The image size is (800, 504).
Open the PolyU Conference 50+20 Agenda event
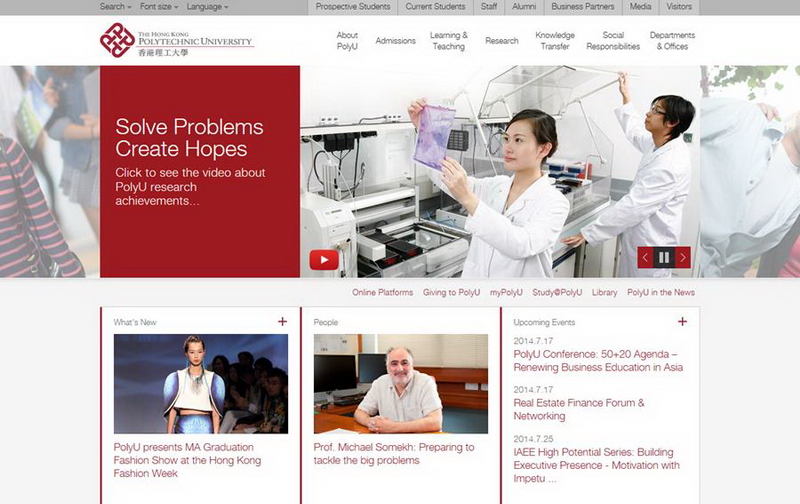[598, 361]
